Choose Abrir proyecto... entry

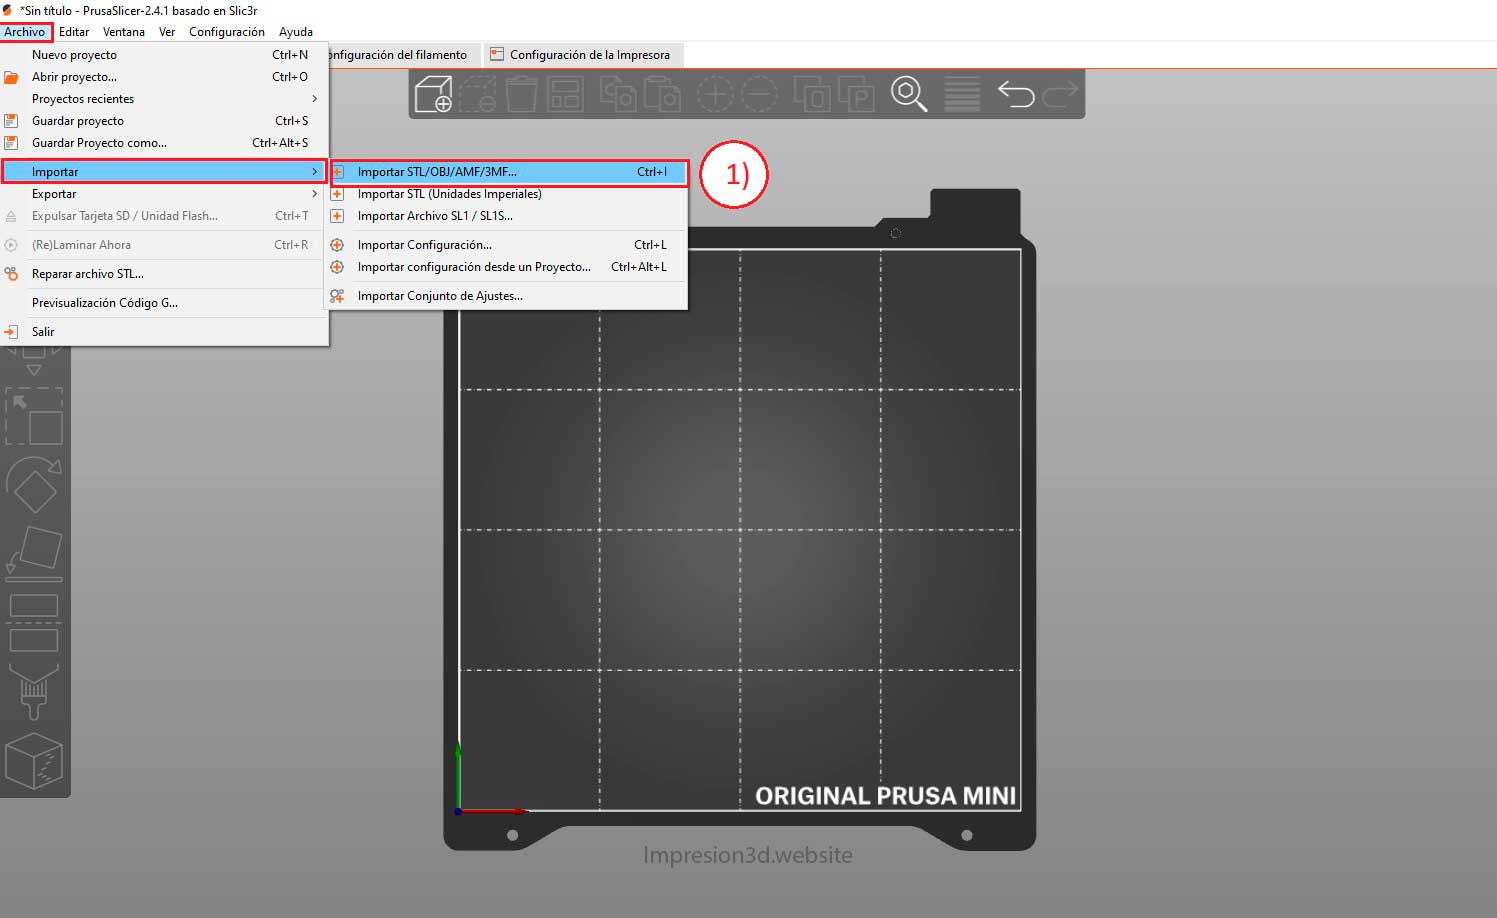tap(164, 77)
